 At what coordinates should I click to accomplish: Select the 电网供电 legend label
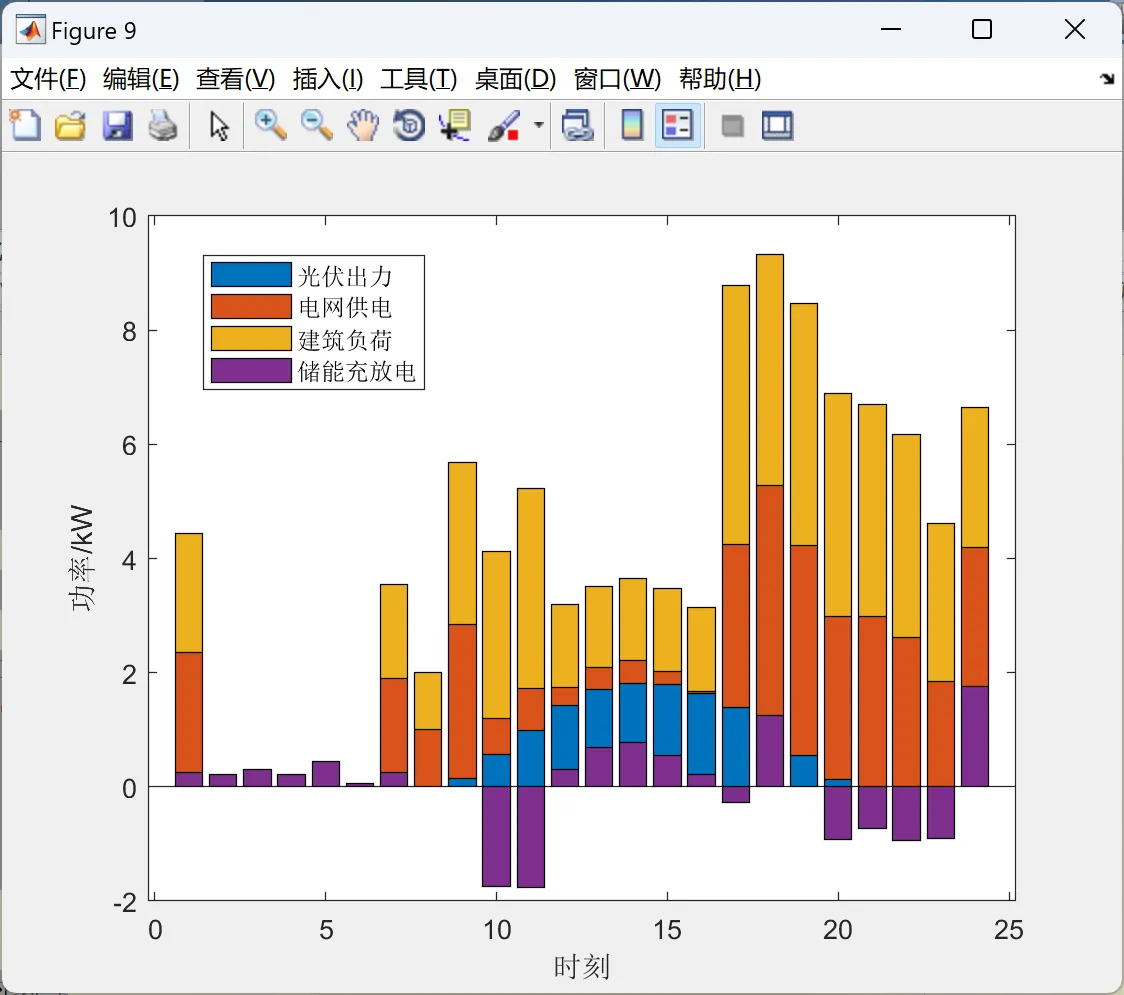coord(345,308)
